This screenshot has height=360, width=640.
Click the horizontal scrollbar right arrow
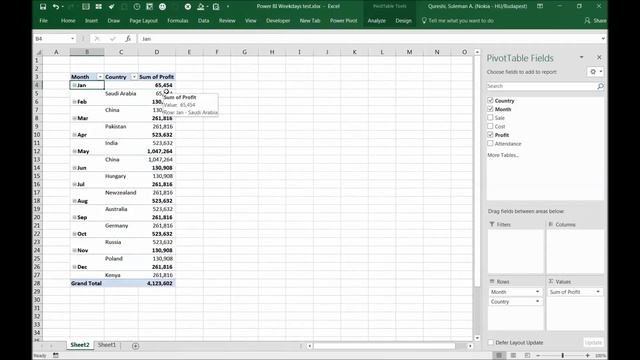pyautogui.click(x=470, y=346)
